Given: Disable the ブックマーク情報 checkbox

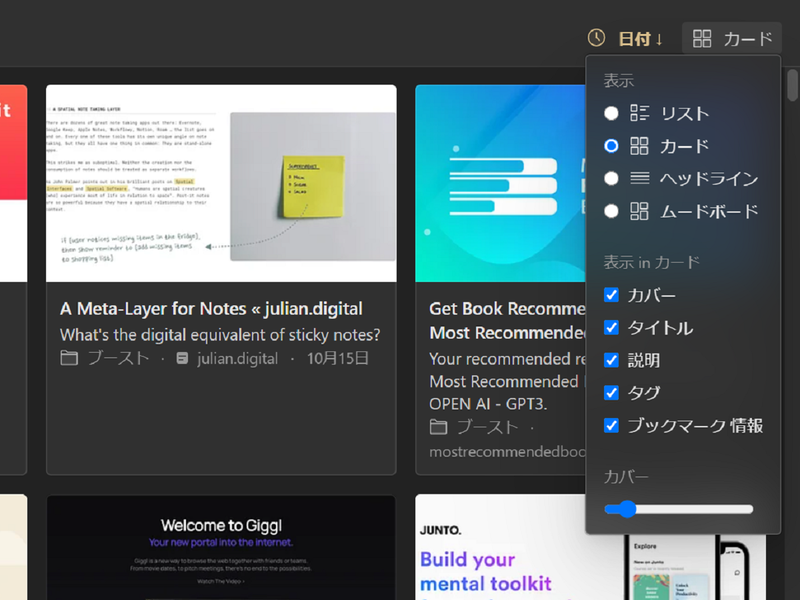Looking at the screenshot, I should (x=612, y=425).
